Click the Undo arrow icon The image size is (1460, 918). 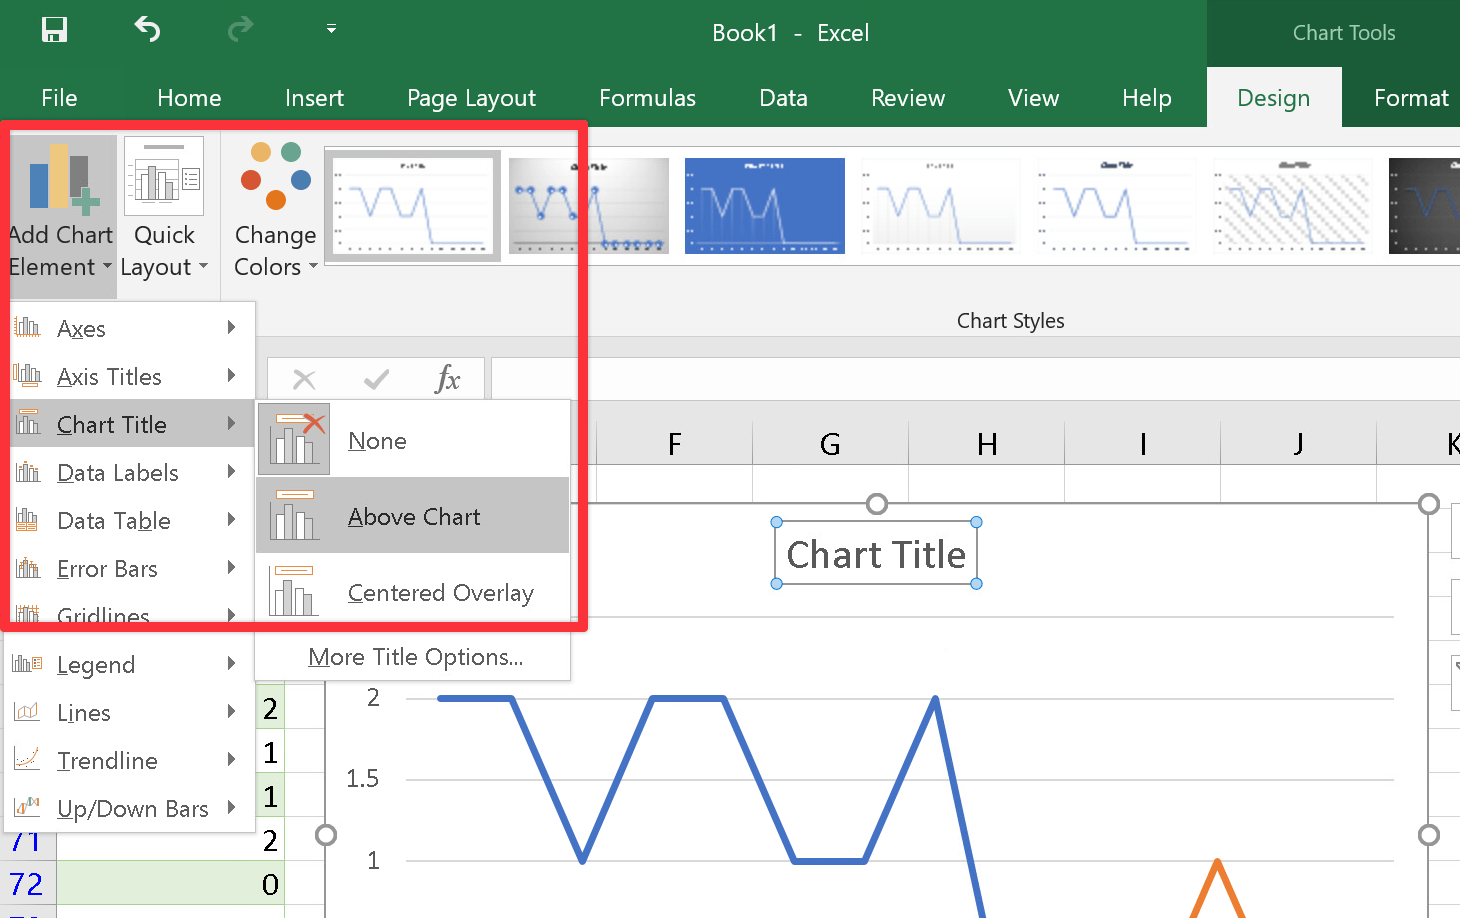point(147,30)
